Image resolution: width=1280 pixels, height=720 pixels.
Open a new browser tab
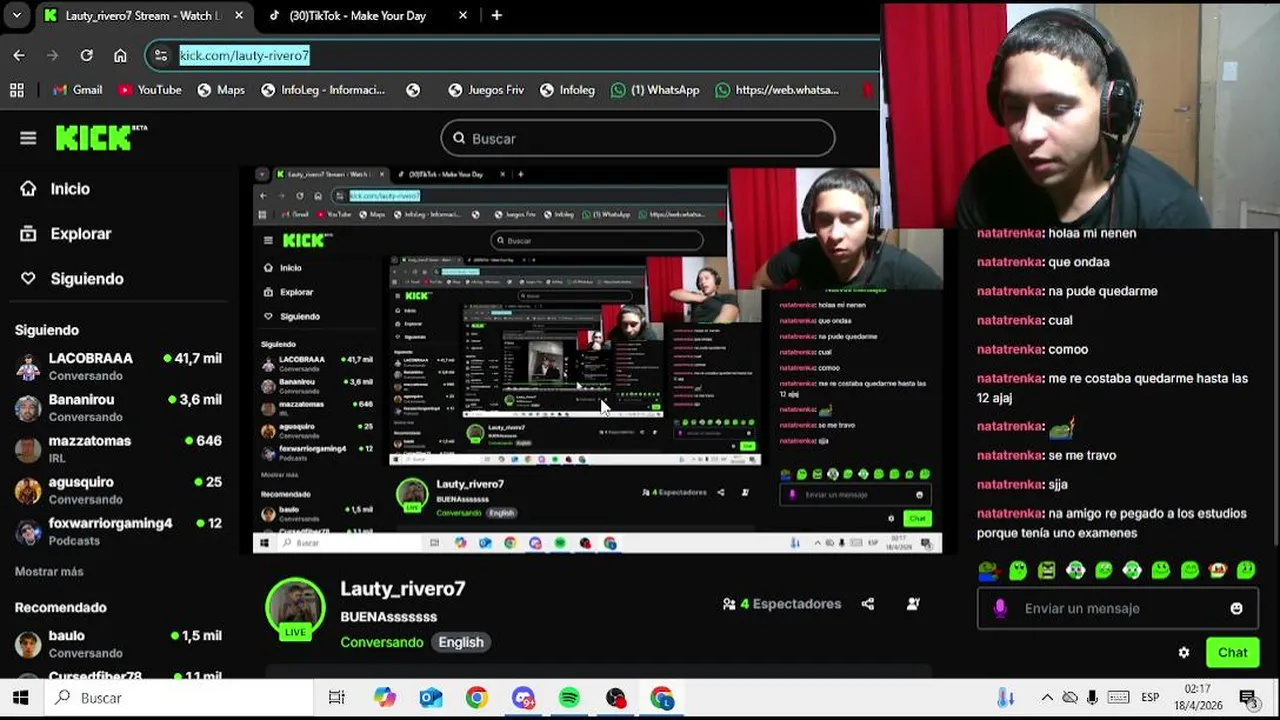(x=496, y=16)
